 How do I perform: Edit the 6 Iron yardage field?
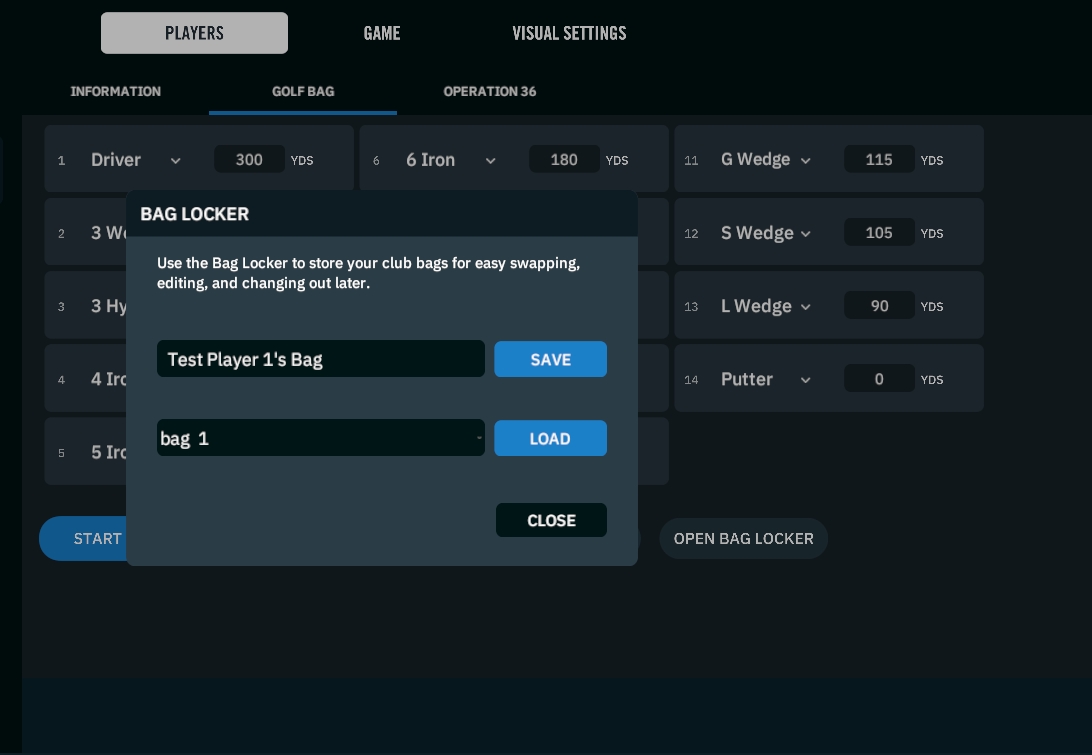tap(564, 160)
